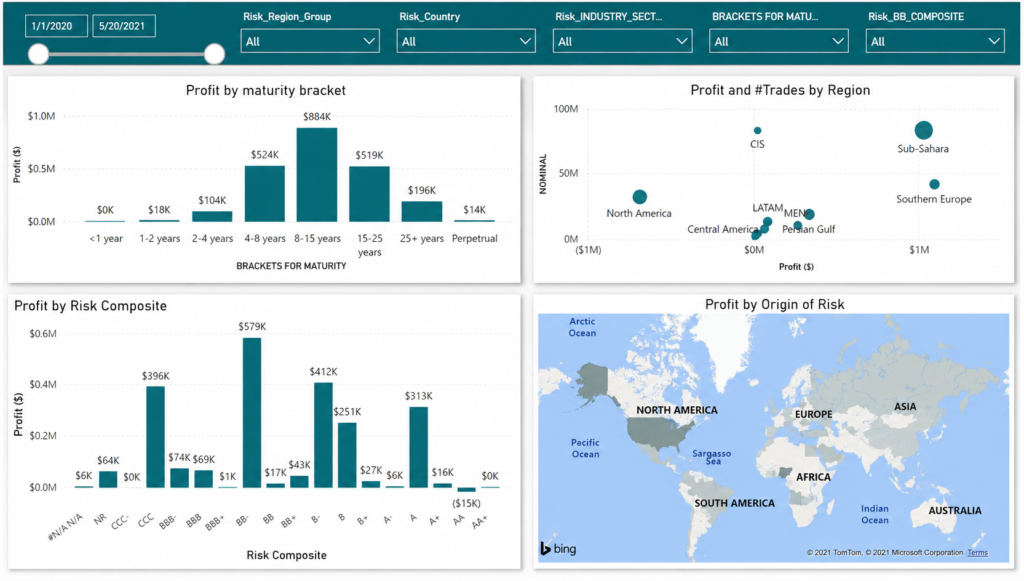Image resolution: width=1024 pixels, height=581 pixels.
Task: Click the left date slider handle
Action: (x=39, y=54)
